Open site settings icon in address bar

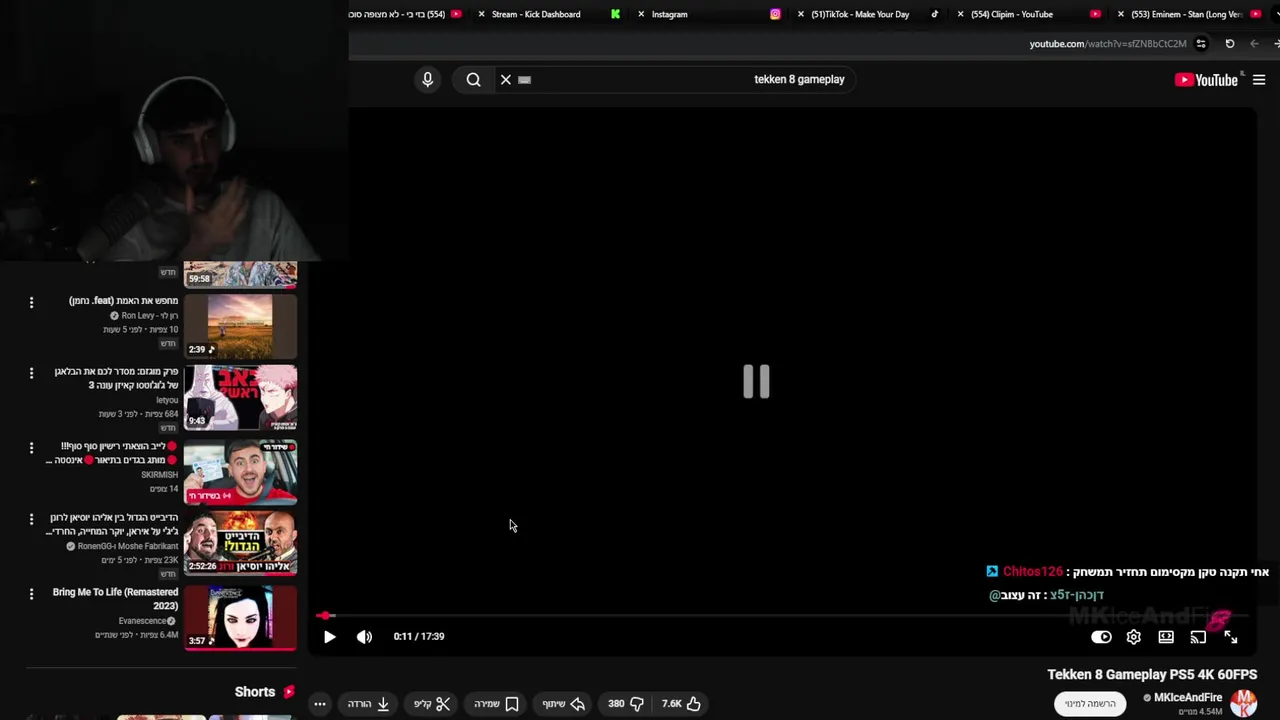point(1201,44)
